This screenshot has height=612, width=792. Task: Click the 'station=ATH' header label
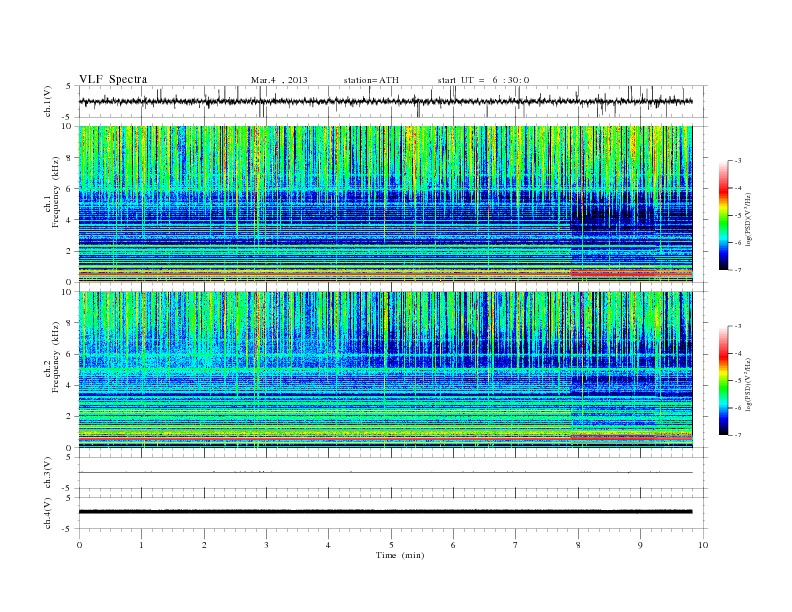(371, 80)
